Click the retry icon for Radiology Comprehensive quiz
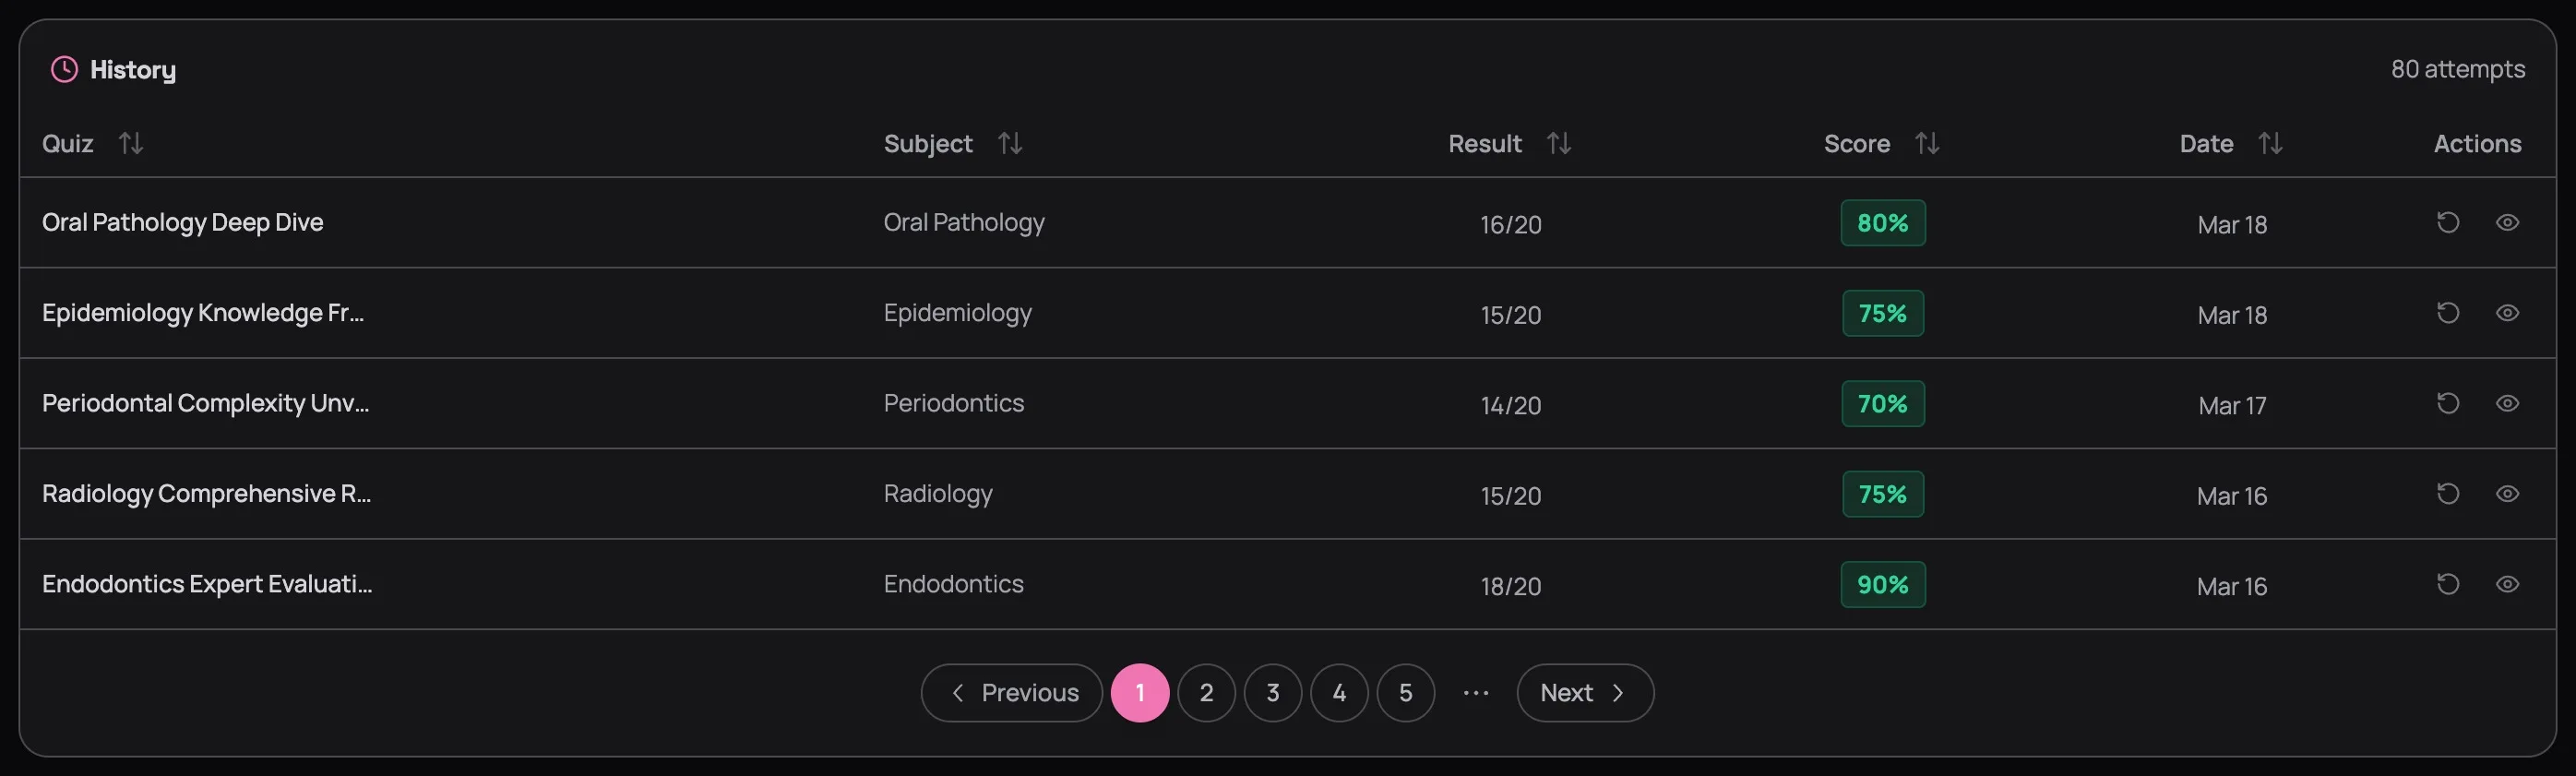This screenshot has height=776, width=2576. 2447,493
